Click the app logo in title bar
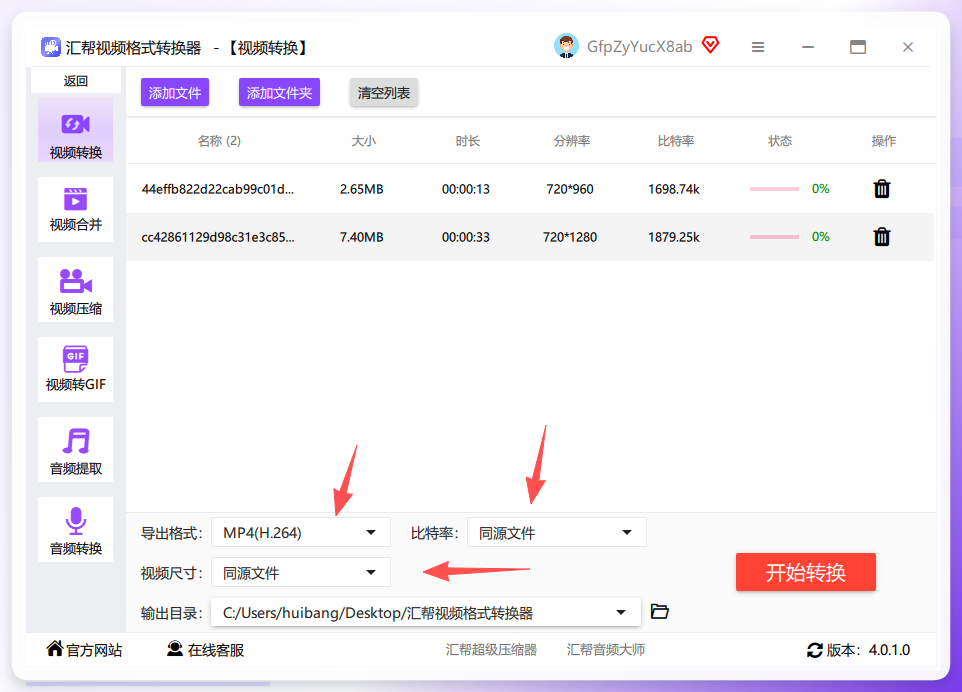The height and width of the screenshot is (692, 962). click(x=50, y=47)
